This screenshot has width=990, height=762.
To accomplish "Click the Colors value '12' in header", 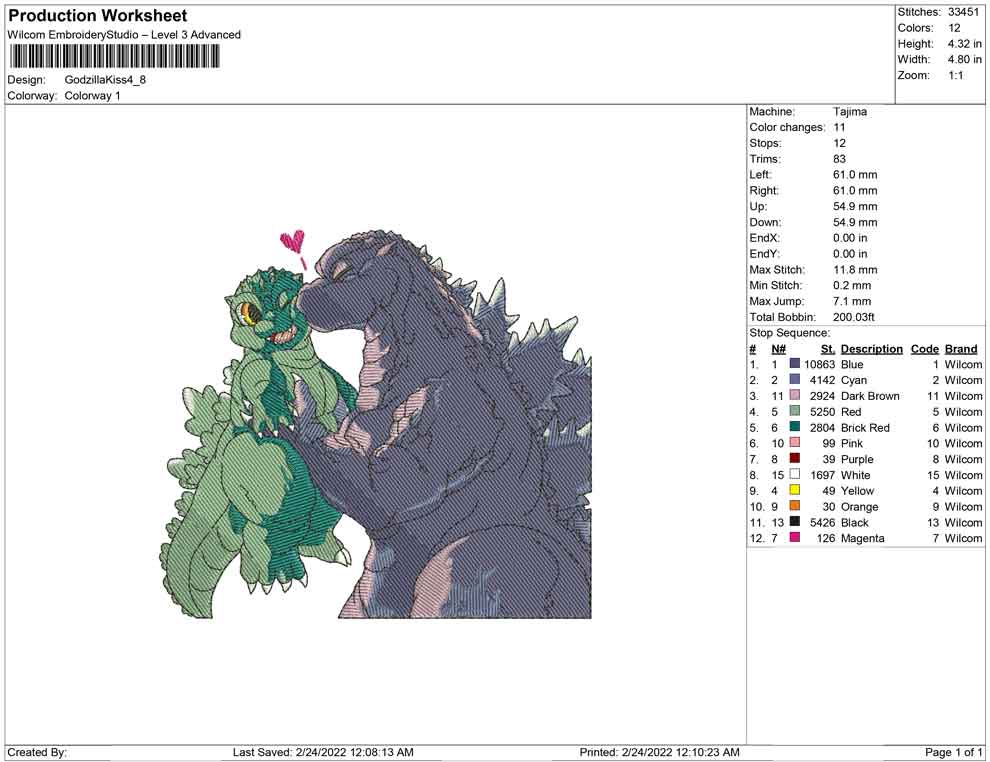I will (954, 28).
